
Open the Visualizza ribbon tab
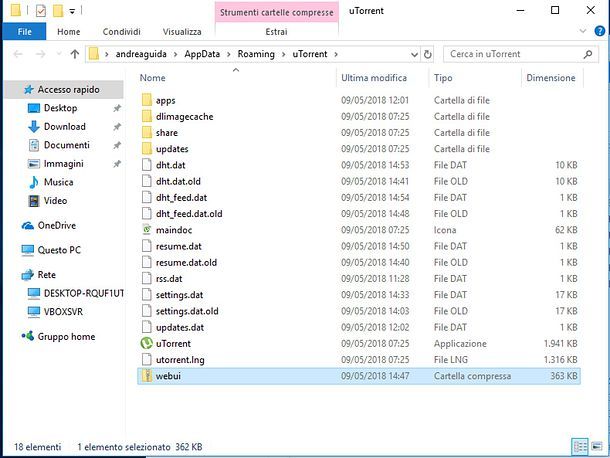click(182, 32)
